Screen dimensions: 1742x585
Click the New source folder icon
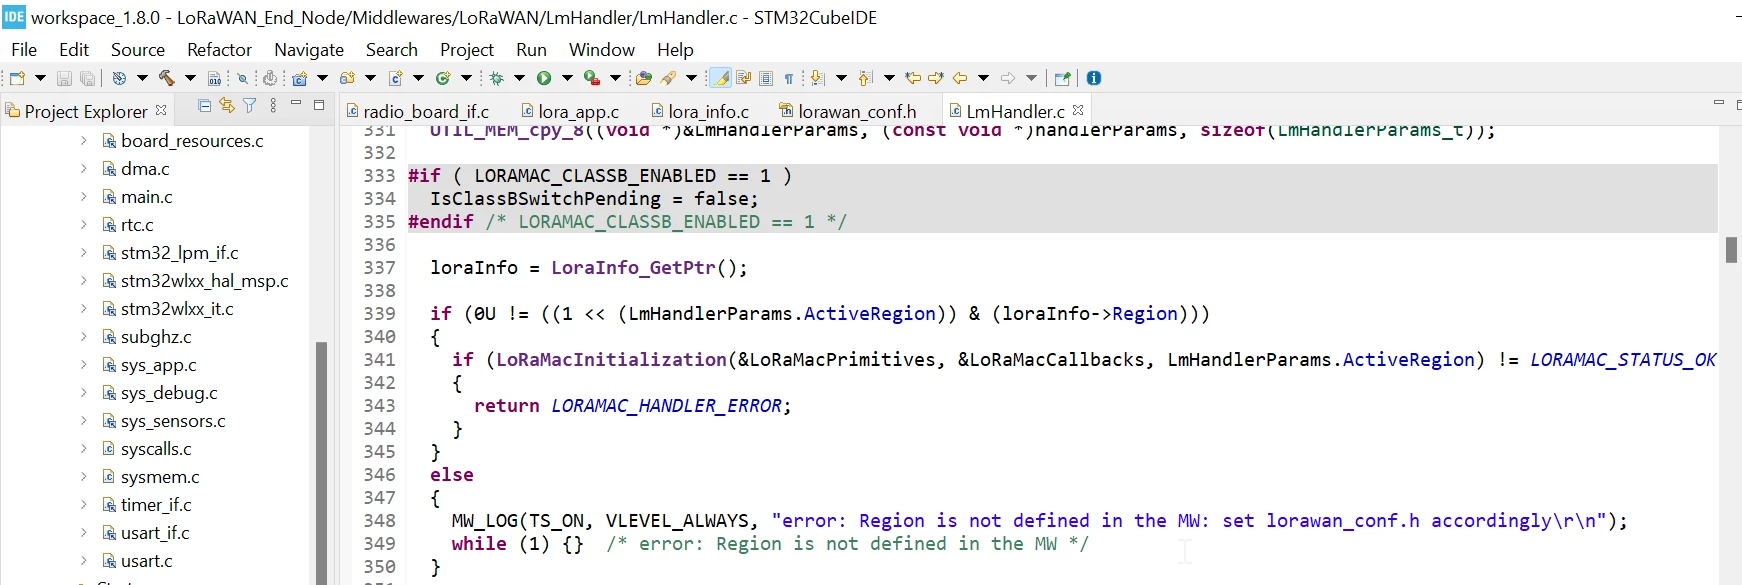tap(347, 78)
